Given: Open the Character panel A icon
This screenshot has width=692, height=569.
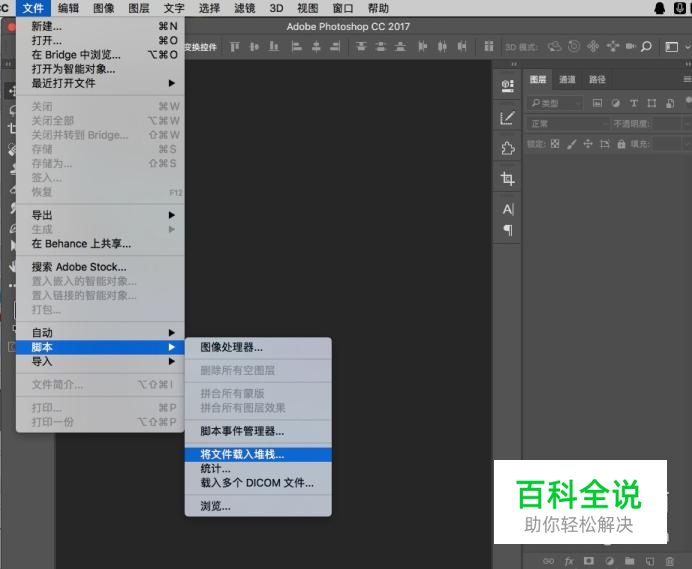Looking at the screenshot, I should pos(508,209).
